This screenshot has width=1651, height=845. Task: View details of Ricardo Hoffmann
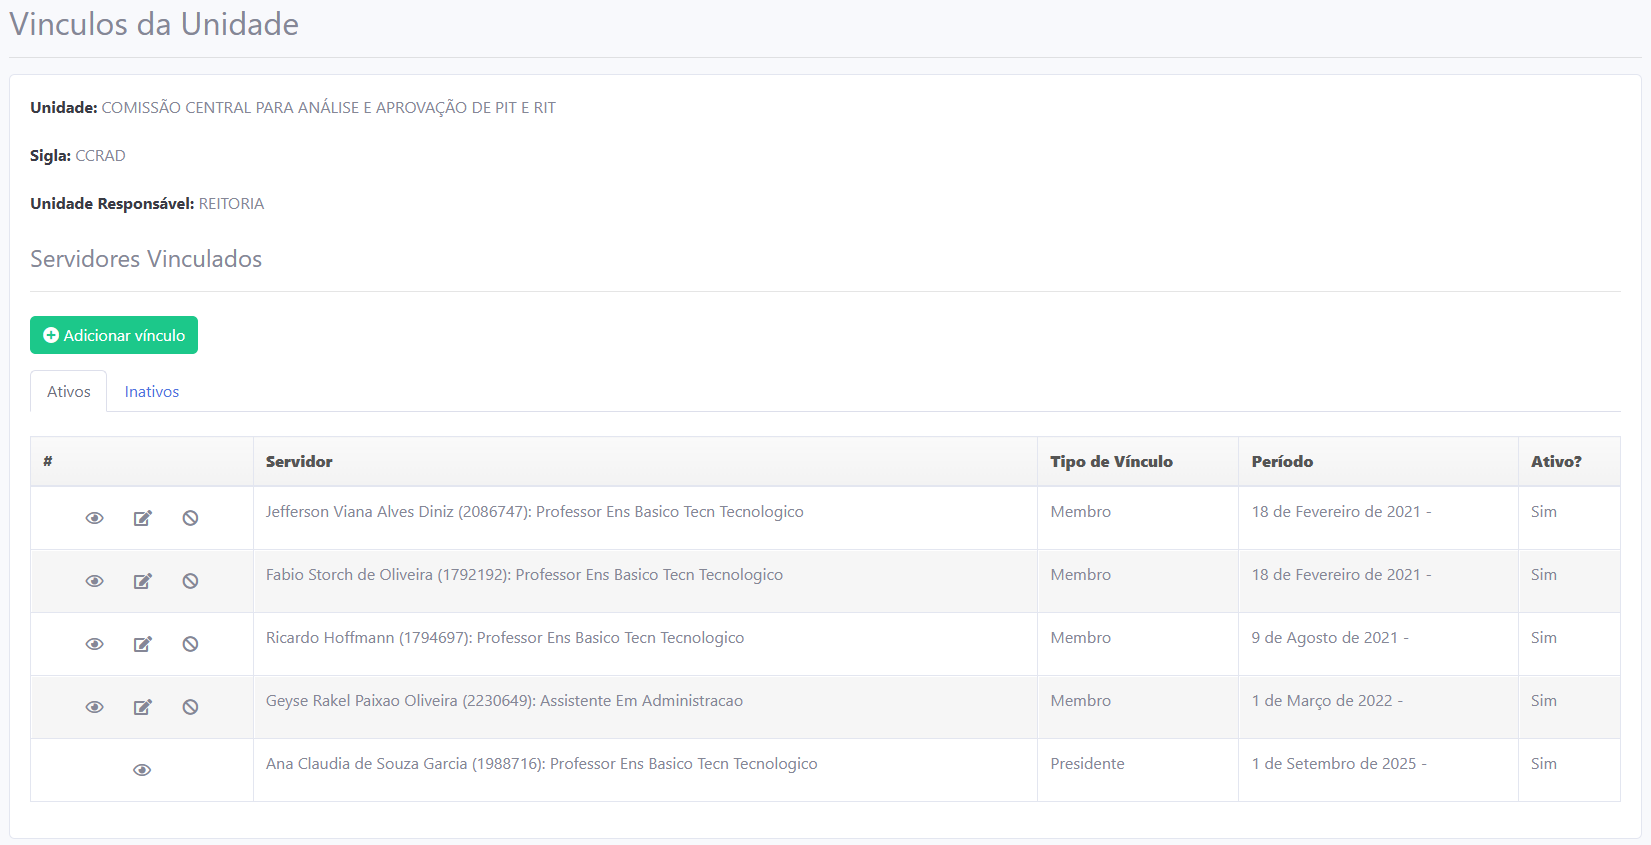tap(94, 644)
